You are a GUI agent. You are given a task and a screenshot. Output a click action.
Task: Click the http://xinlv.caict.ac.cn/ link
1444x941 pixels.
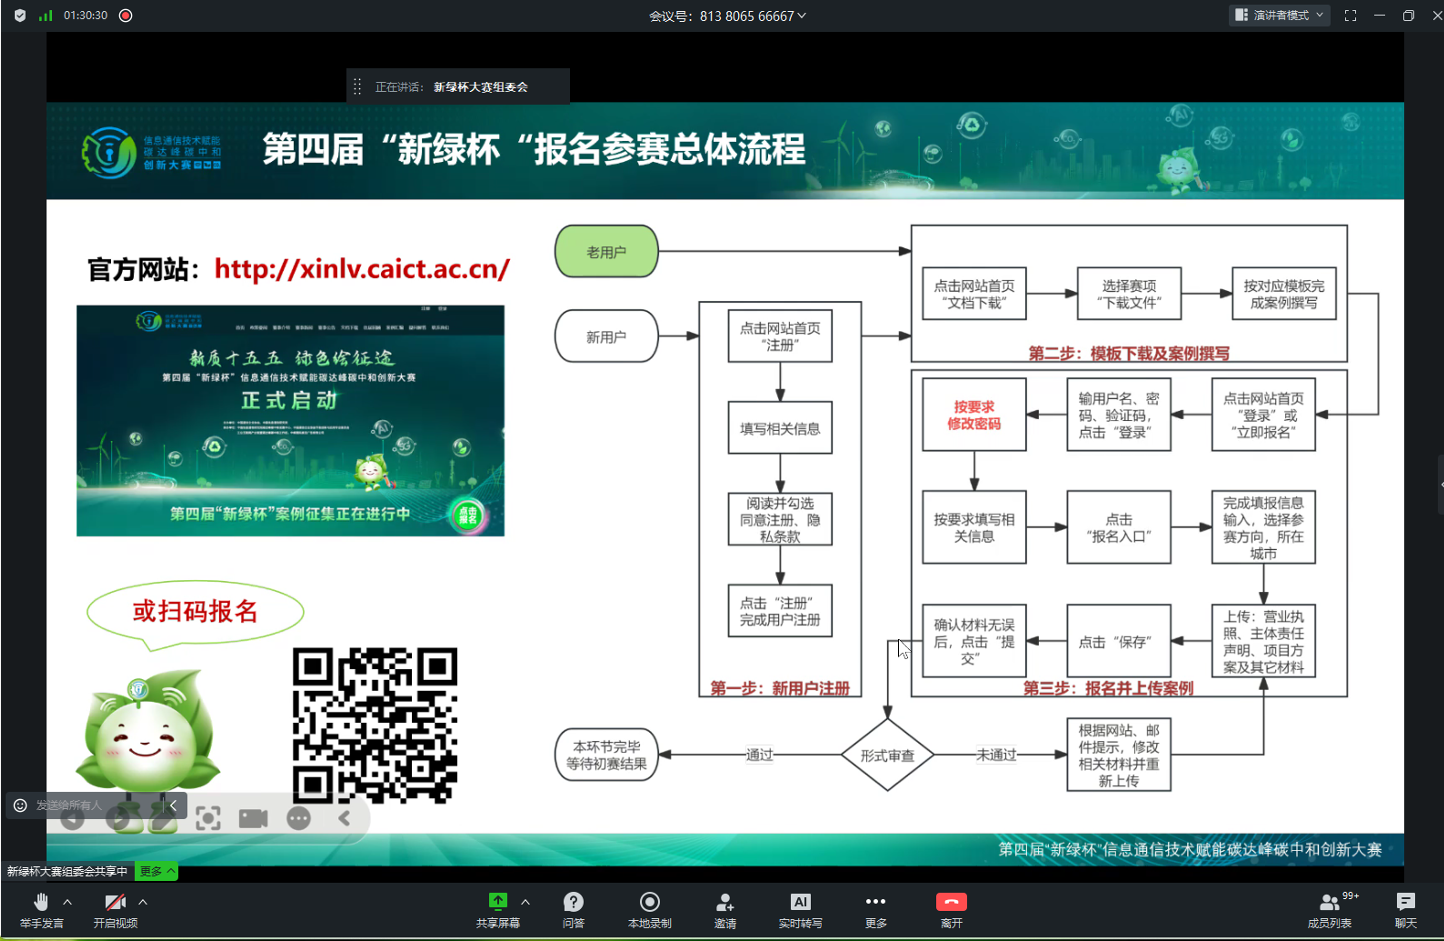(x=362, y=269)
